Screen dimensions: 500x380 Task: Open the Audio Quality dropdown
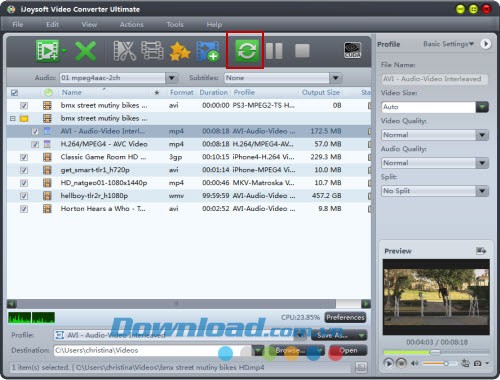[x=482, y=163]
